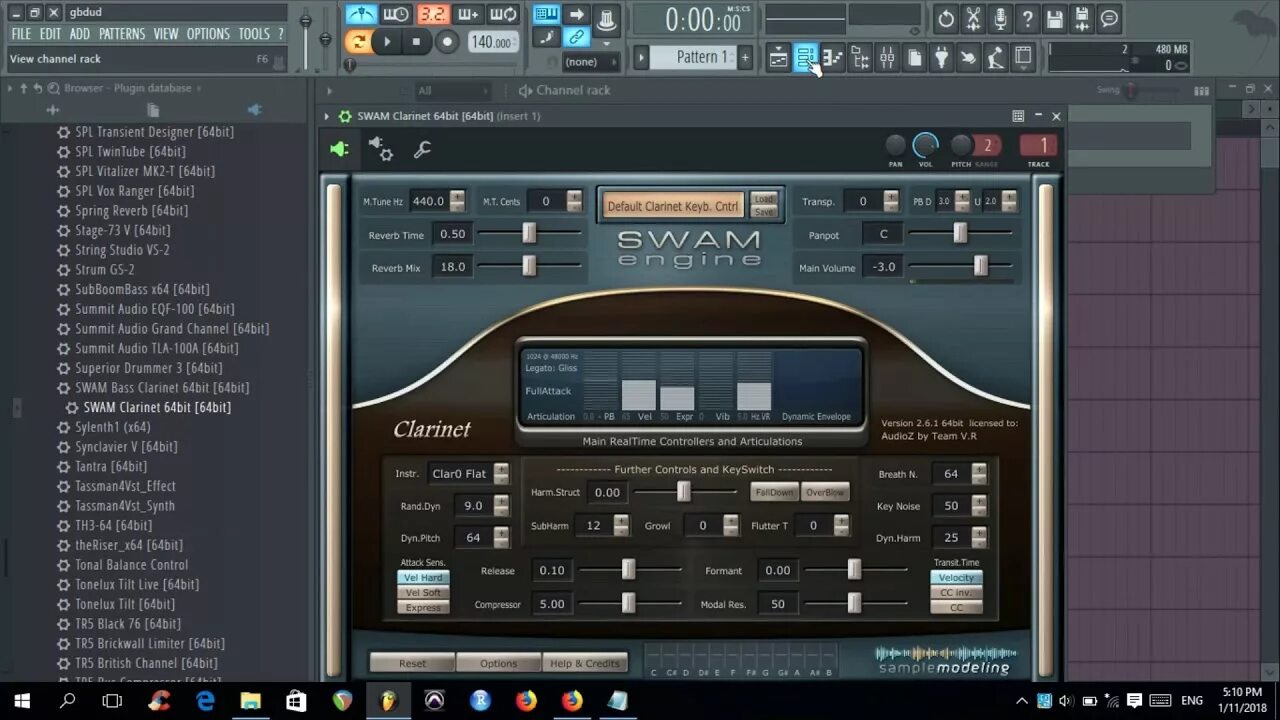This screenshot has height=720, width=1280.
Task: Open Windows Start menu
Action: pyautogui.click(x=22, y=701)
